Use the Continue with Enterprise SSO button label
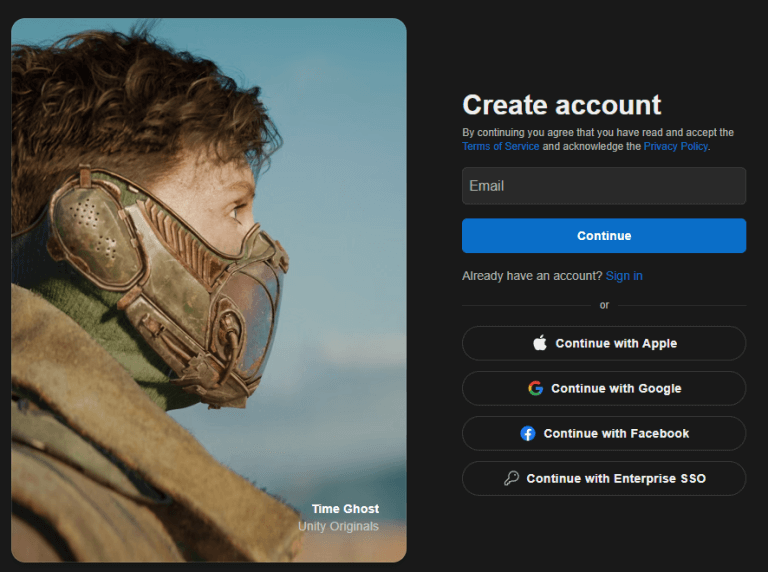This screenshot has width=768, height=572. 616,478
